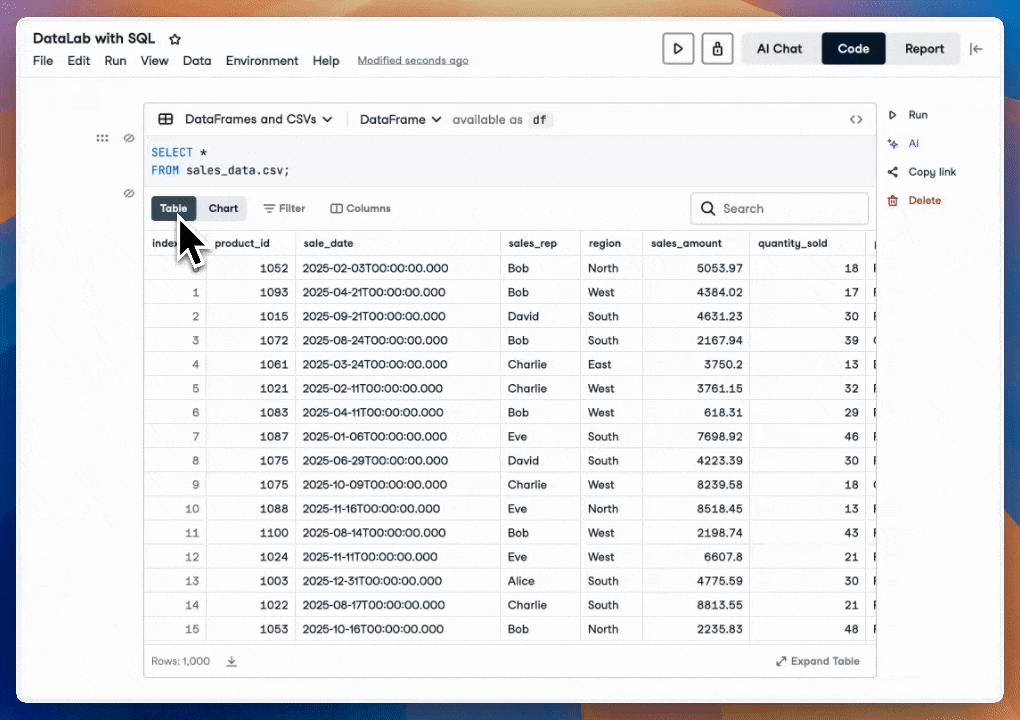This screenshot has width=1020, height=720.
Task: Click the df variable name chip
Action: [x=539, y=120]
